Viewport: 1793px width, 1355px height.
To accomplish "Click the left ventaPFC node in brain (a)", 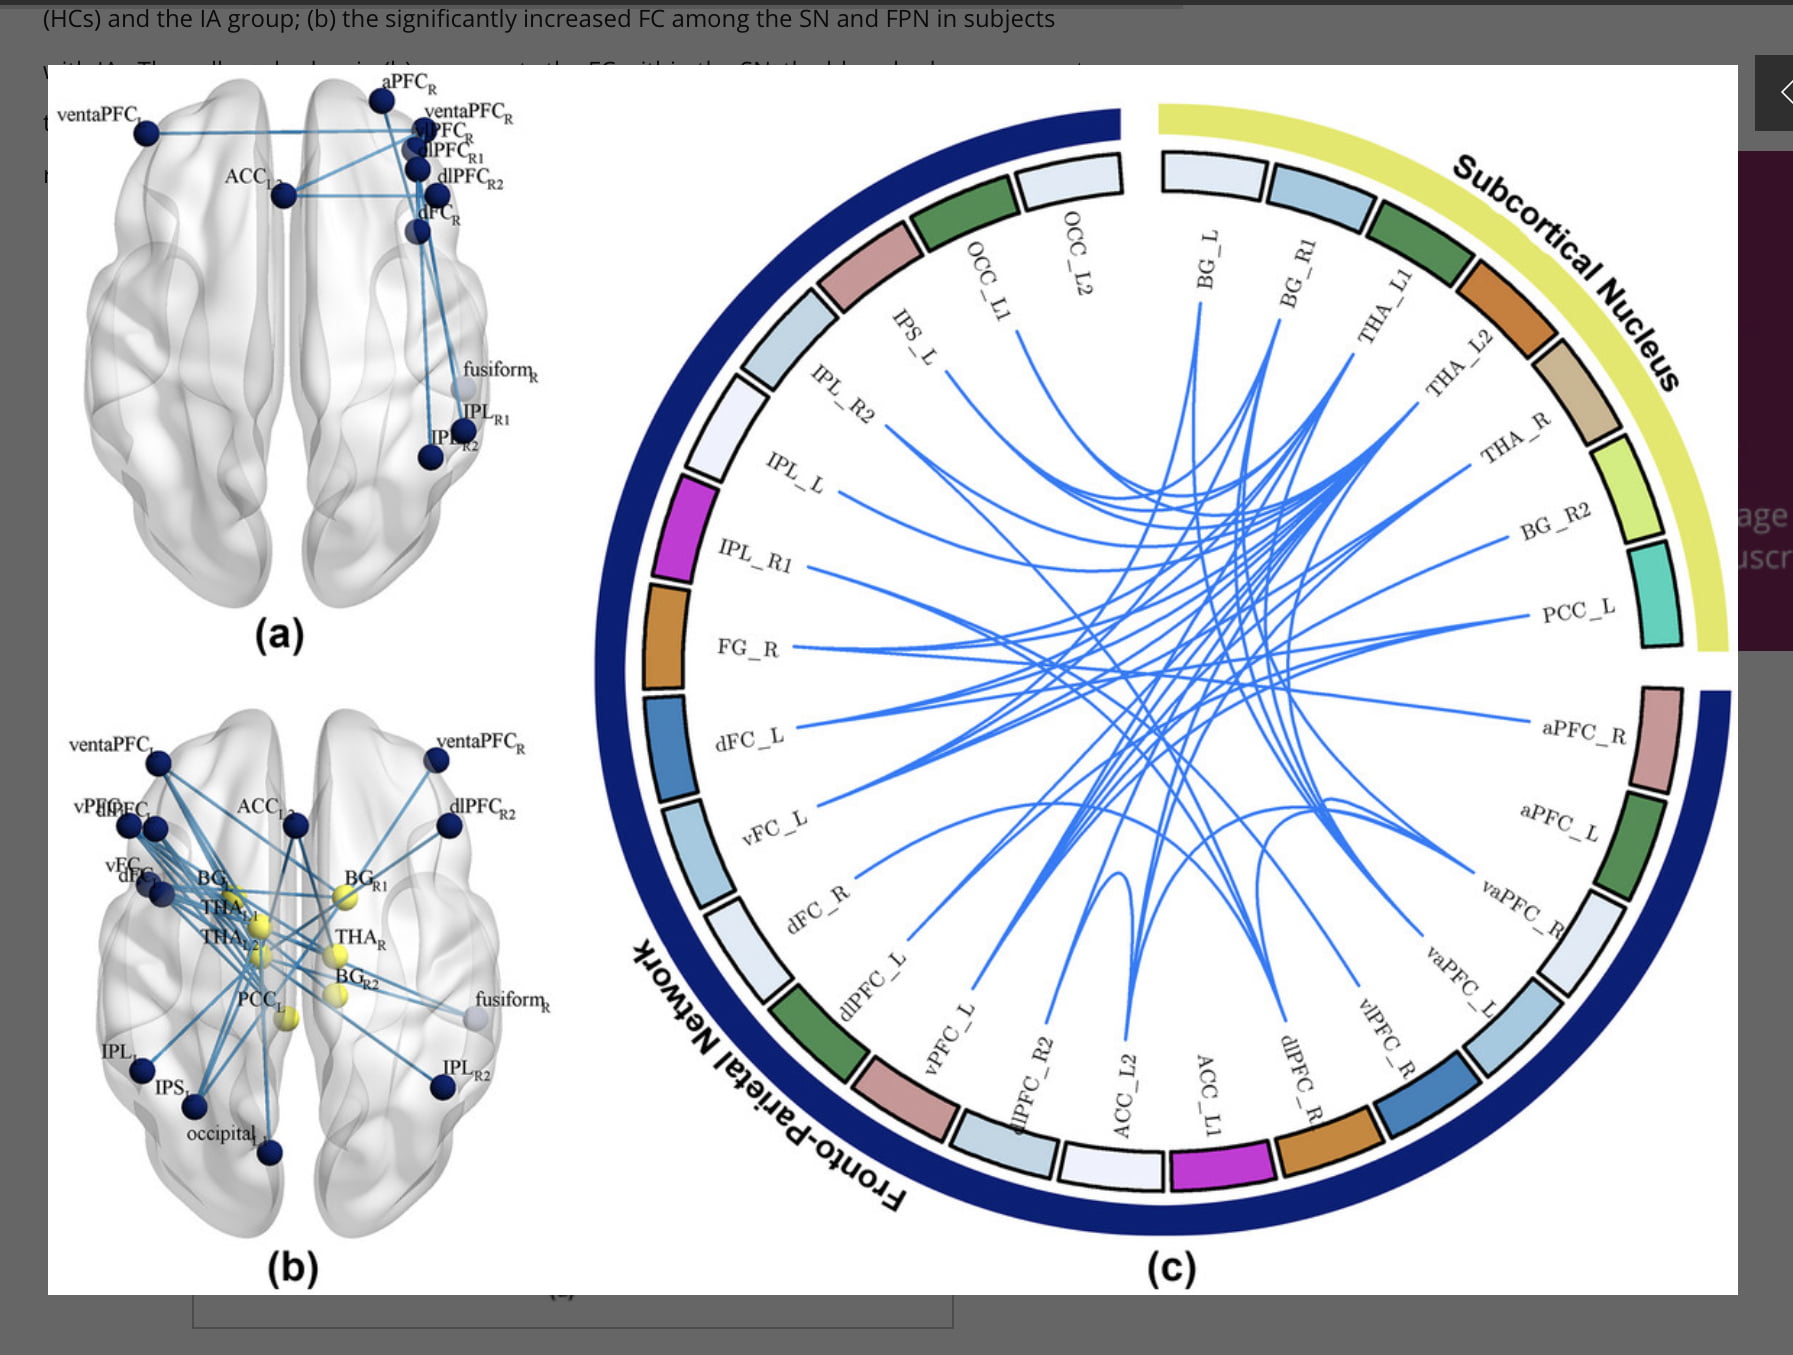I will pyautogui.click(x=146, y=132).
